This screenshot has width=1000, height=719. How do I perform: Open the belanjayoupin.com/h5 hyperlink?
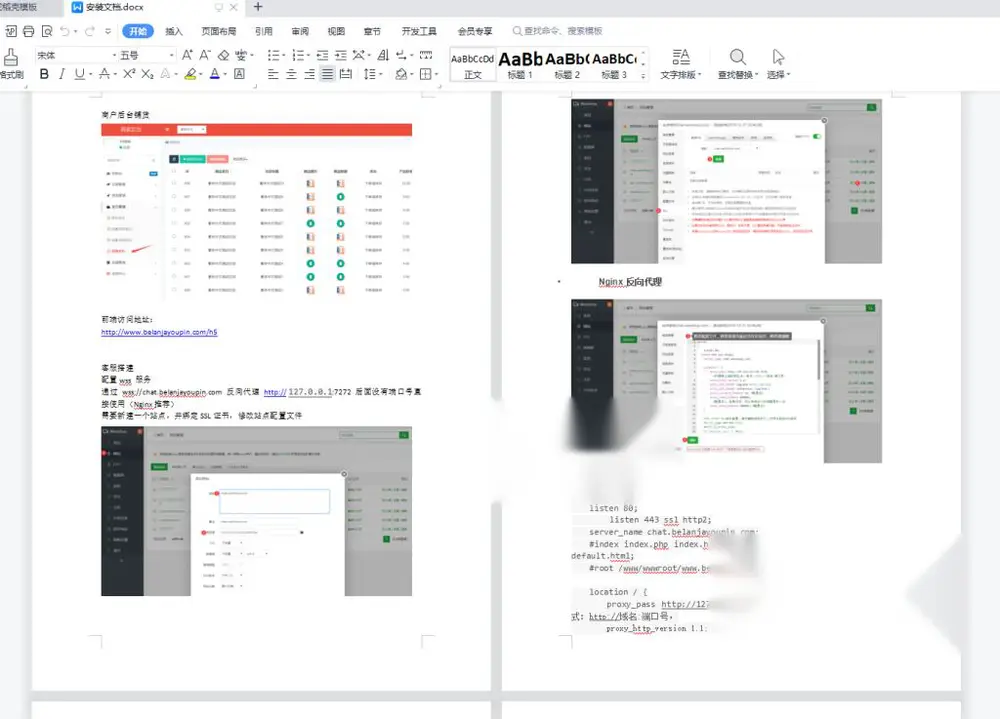[159, 332]
